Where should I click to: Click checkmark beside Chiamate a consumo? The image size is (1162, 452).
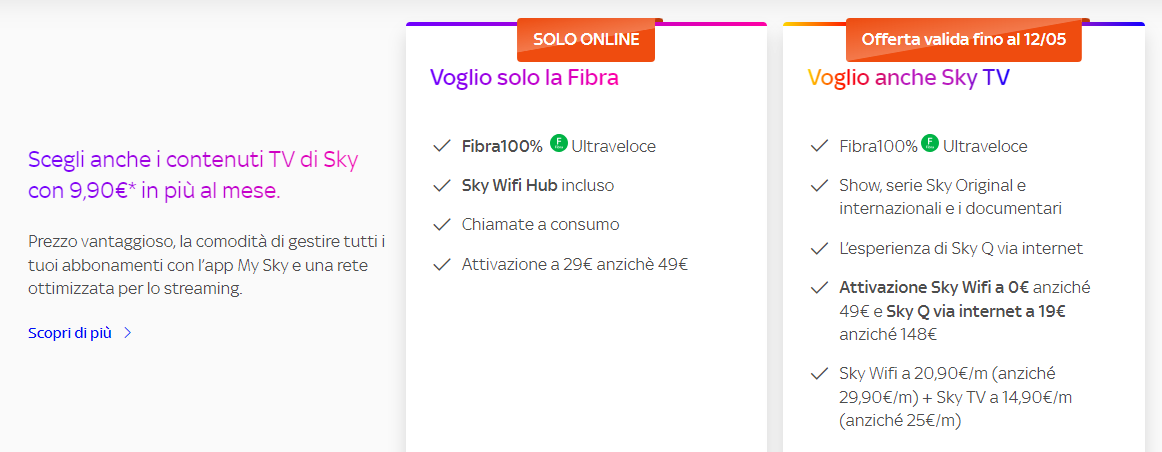pyautogui.click(x=442, y=225)
